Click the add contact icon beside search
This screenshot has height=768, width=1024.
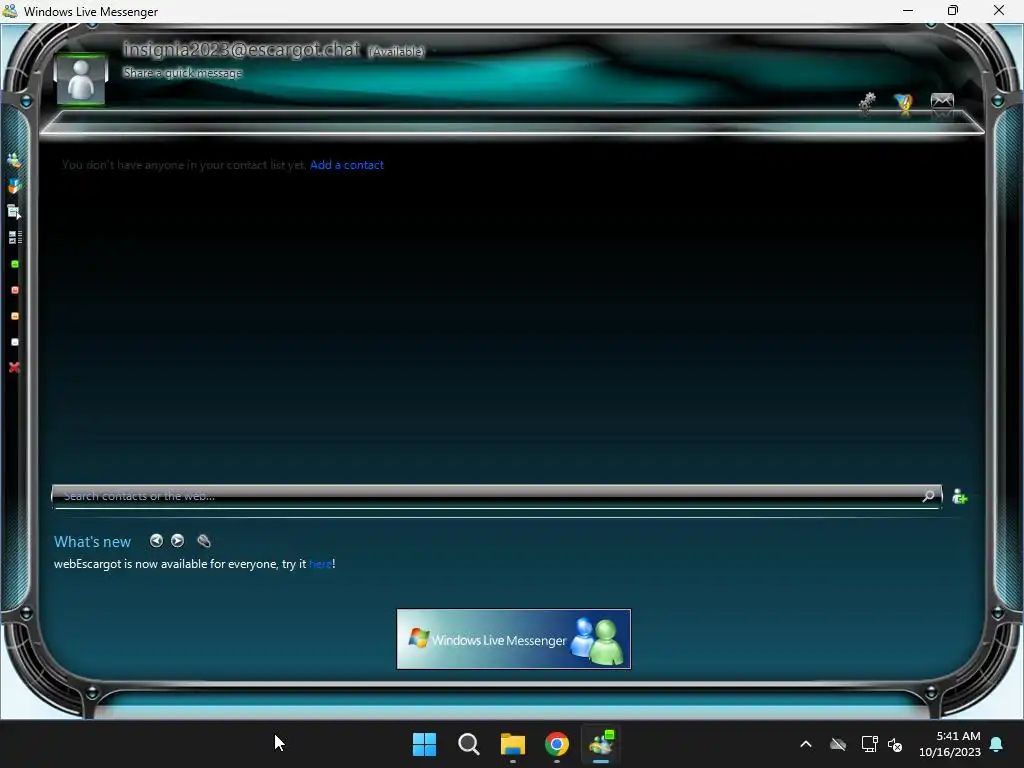click(x=959, y=497)
